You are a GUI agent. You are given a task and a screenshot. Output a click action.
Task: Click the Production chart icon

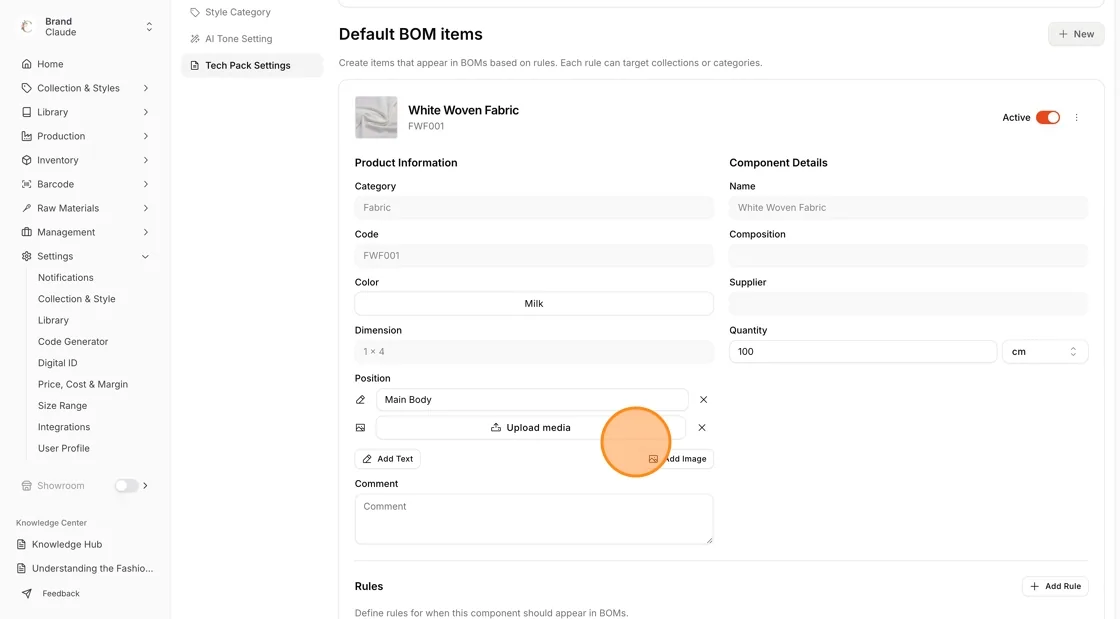point(26,136)
